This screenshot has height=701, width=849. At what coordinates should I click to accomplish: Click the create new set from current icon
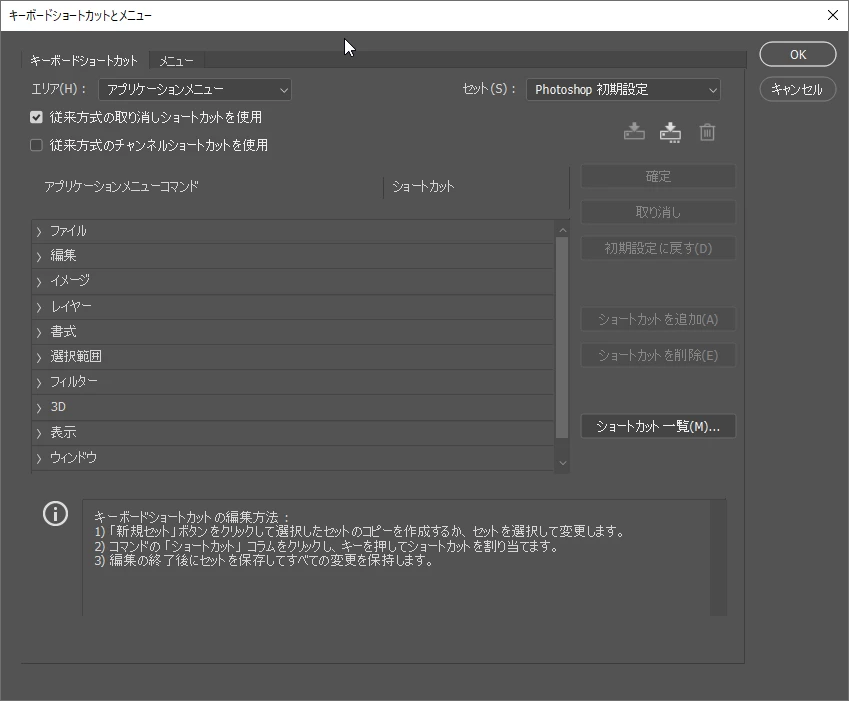(x=670, y=132)
